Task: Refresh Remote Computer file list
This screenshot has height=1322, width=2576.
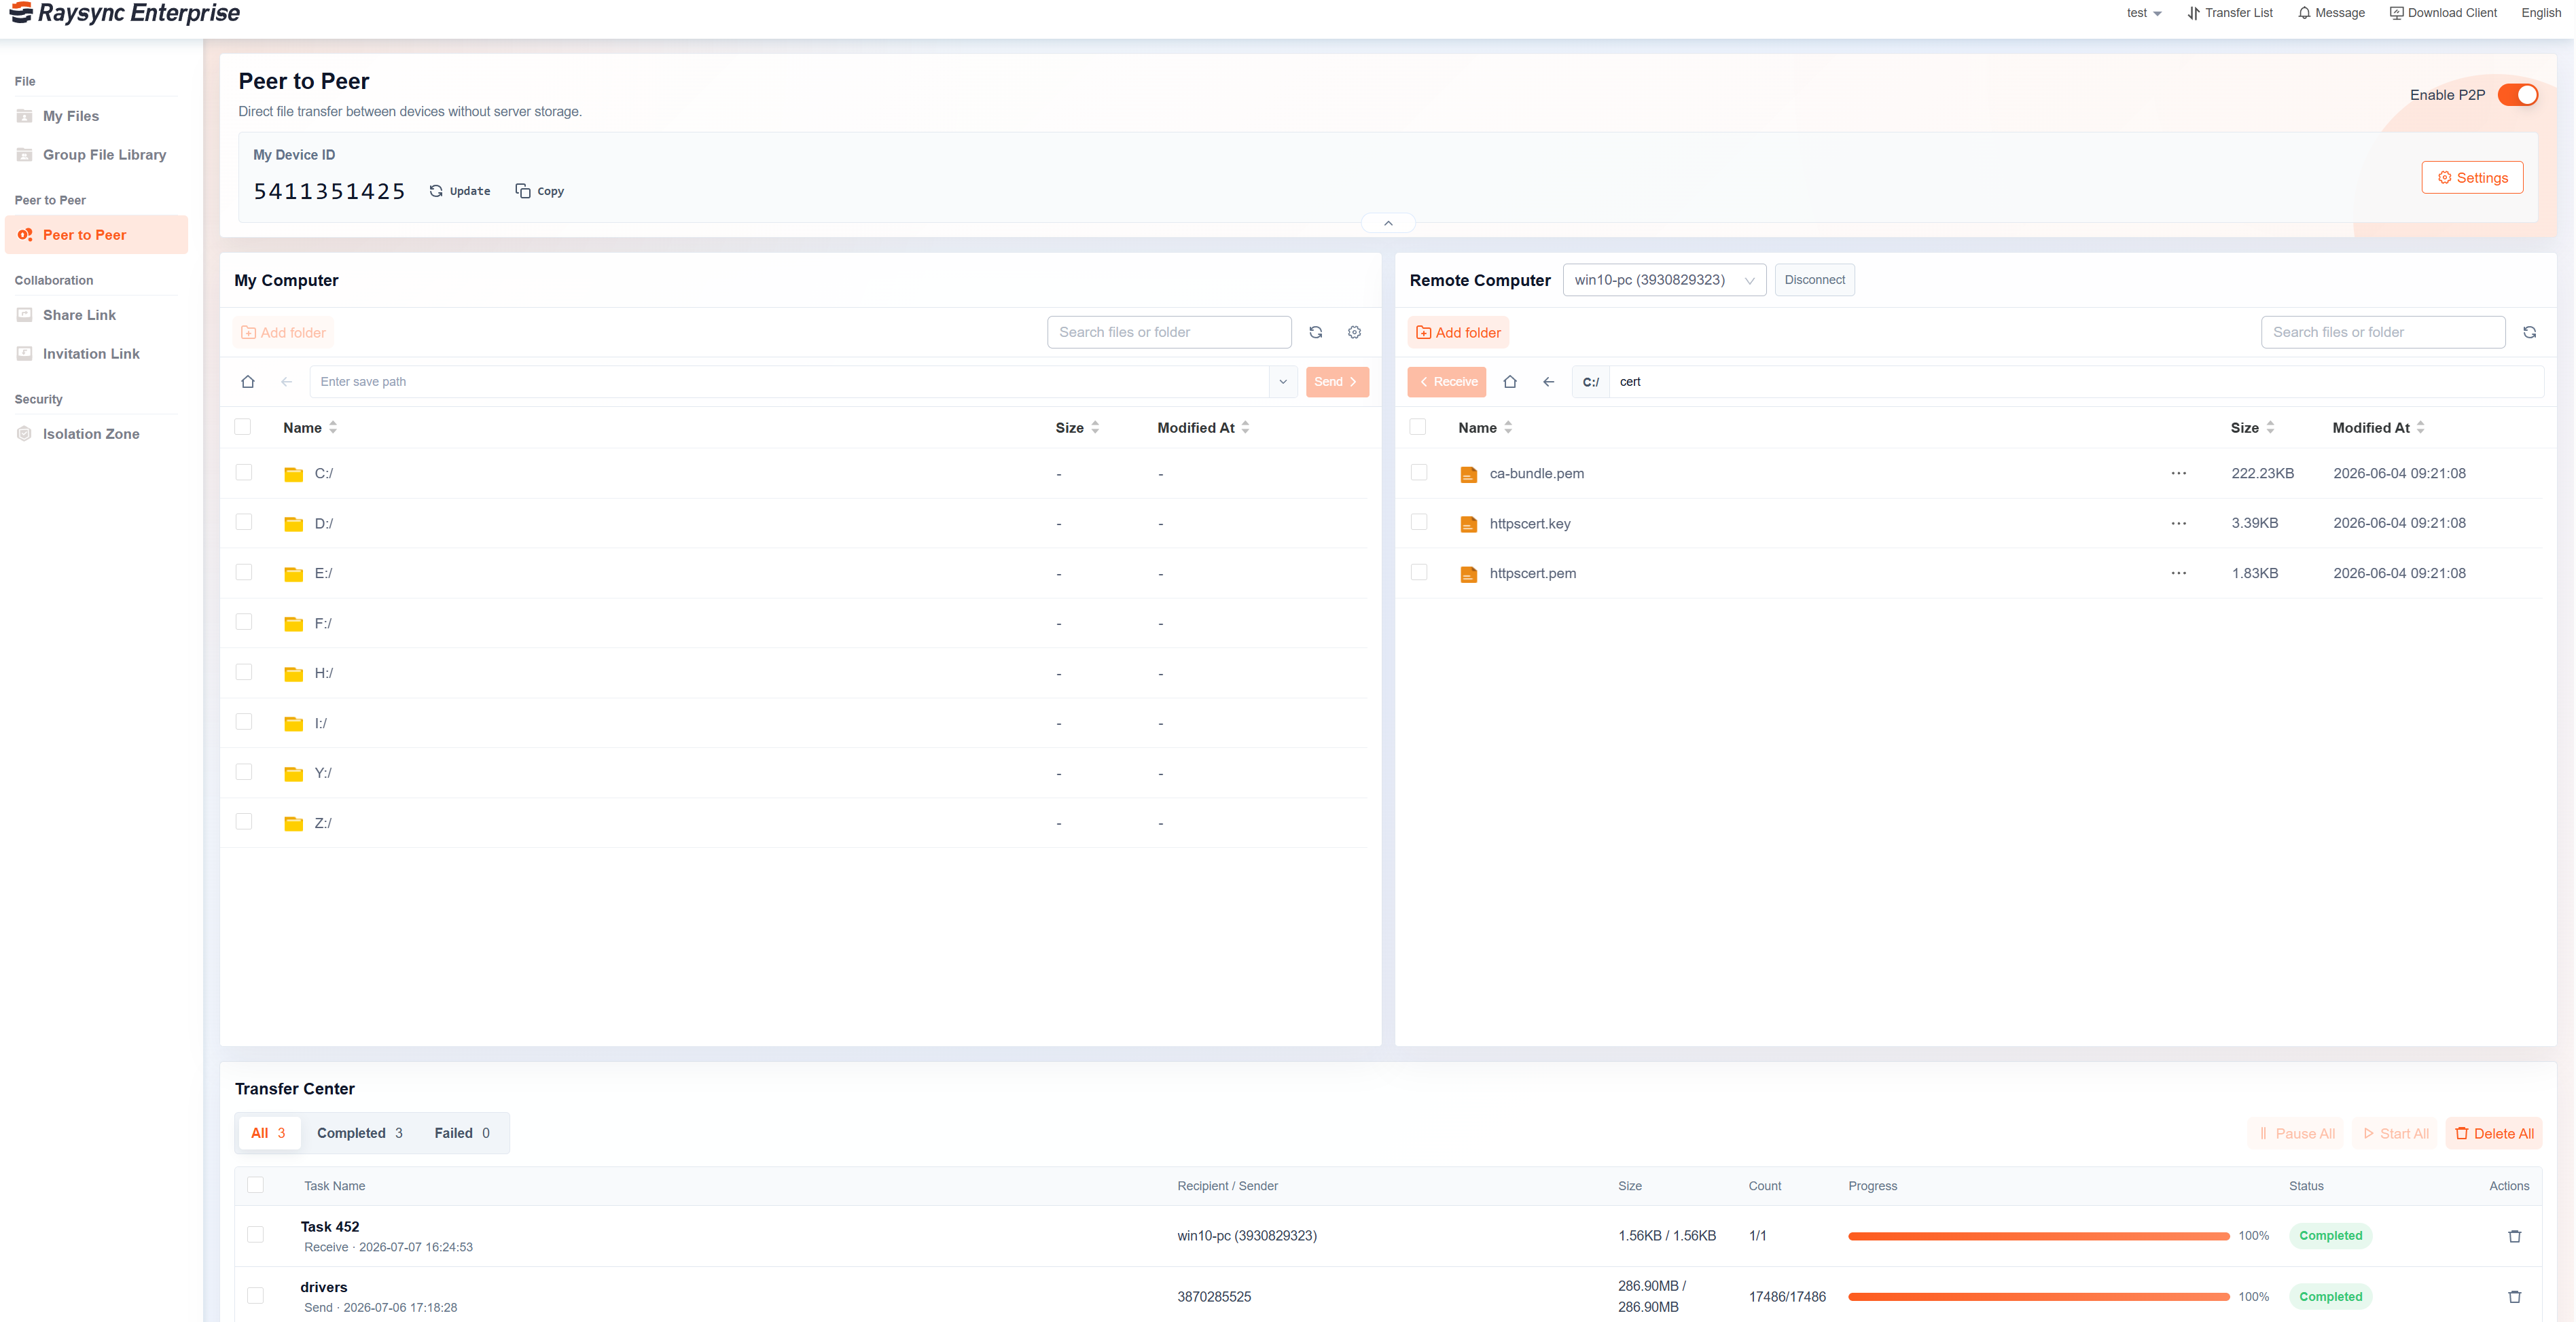Action: [x=2529, y=332]
